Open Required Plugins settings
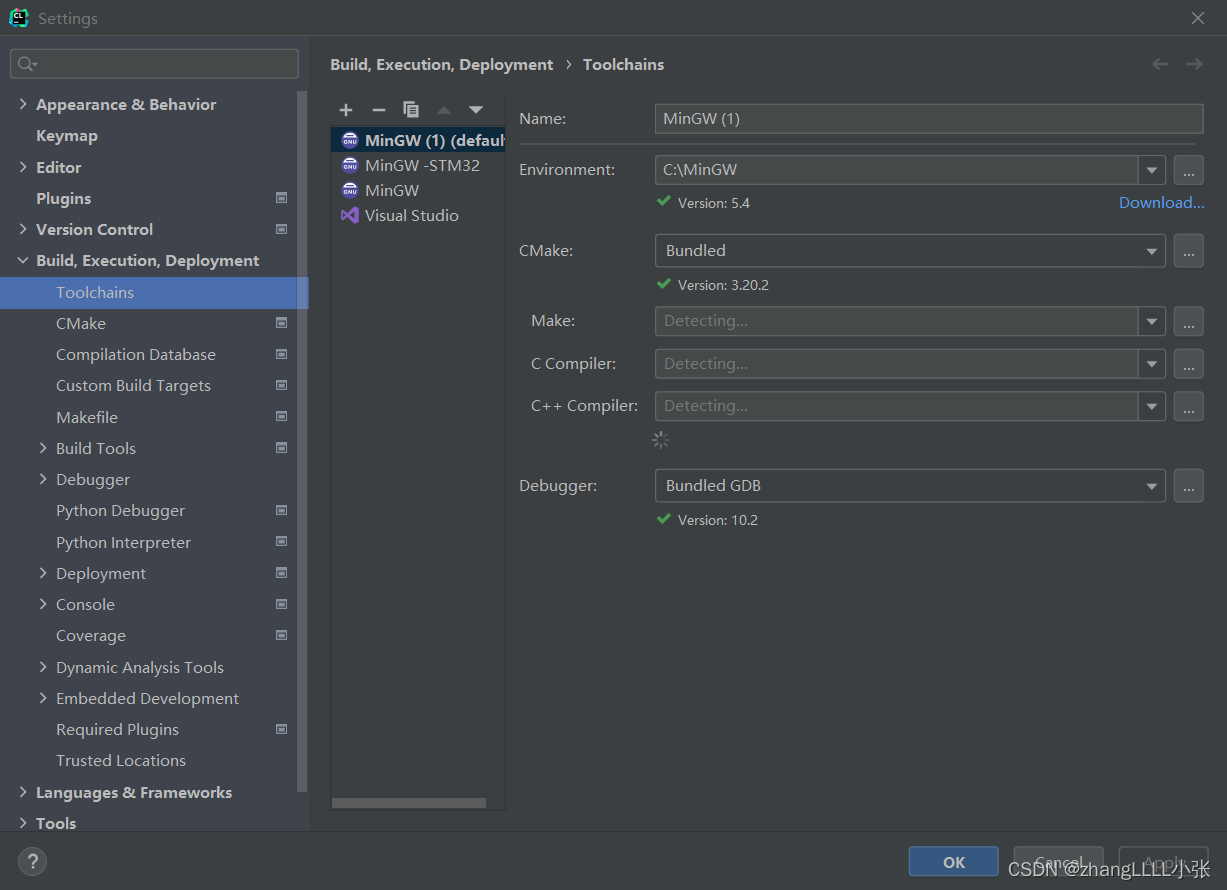 [x=117, y=729]
